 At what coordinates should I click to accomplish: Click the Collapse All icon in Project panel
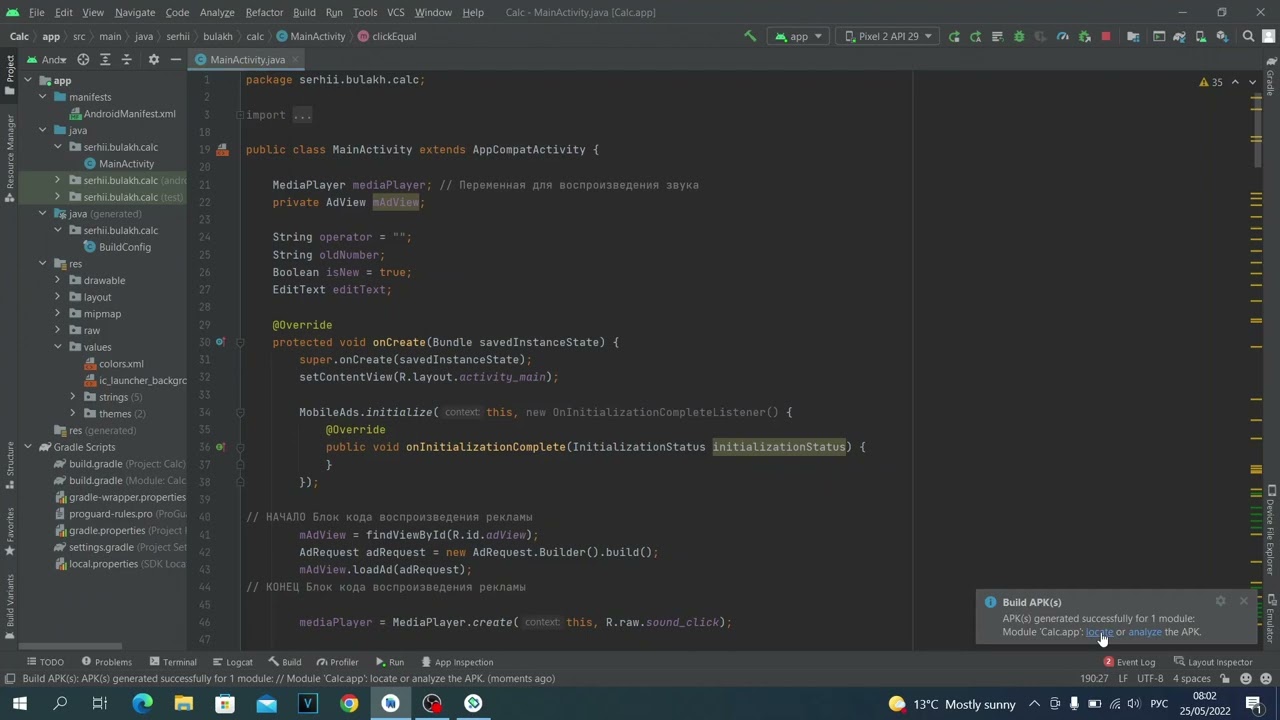click(127, 59)
